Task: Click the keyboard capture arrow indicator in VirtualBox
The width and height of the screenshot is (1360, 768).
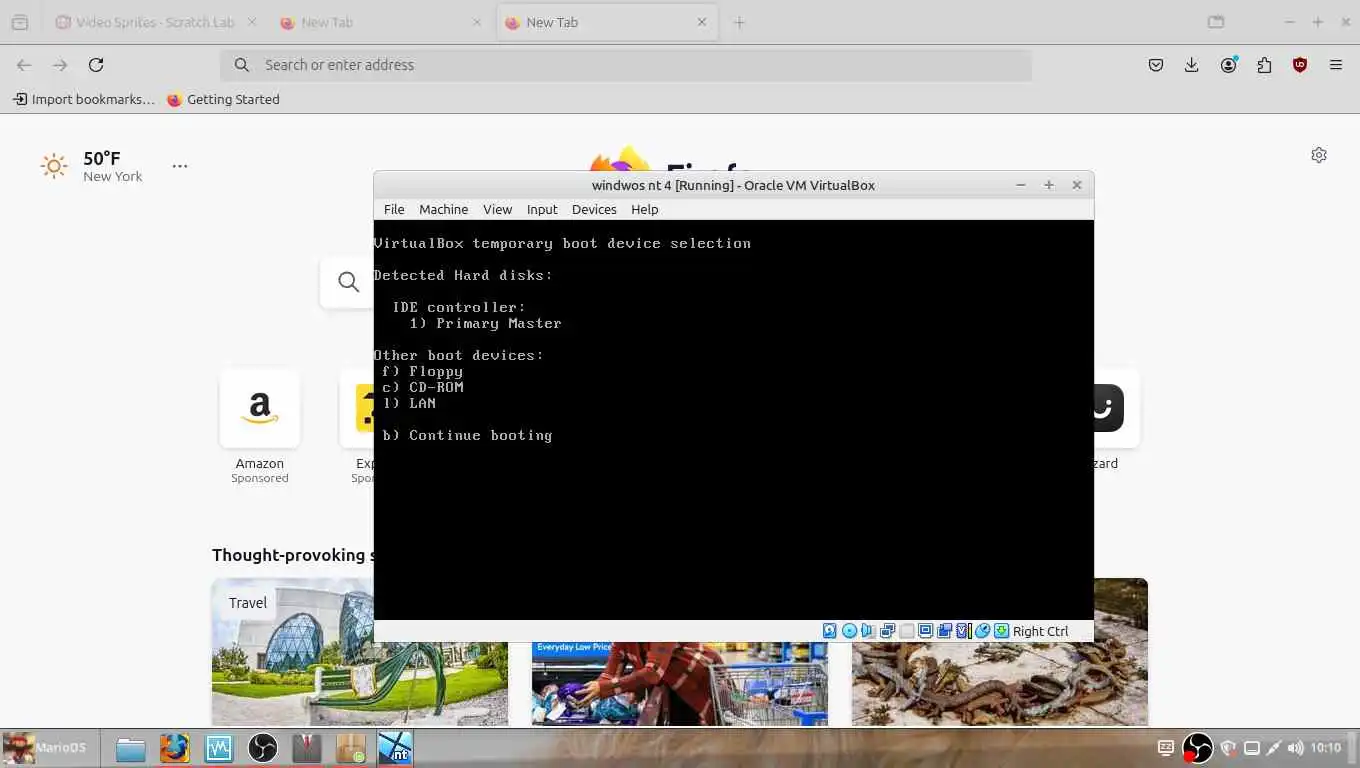Action: (x=1002, y=631)
